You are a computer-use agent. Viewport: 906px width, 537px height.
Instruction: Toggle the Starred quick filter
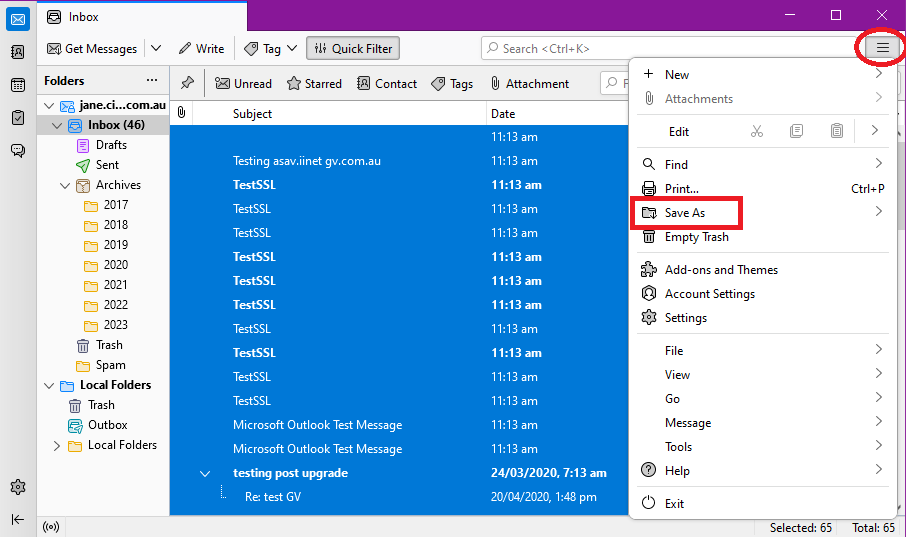click(x=314, y=84)
